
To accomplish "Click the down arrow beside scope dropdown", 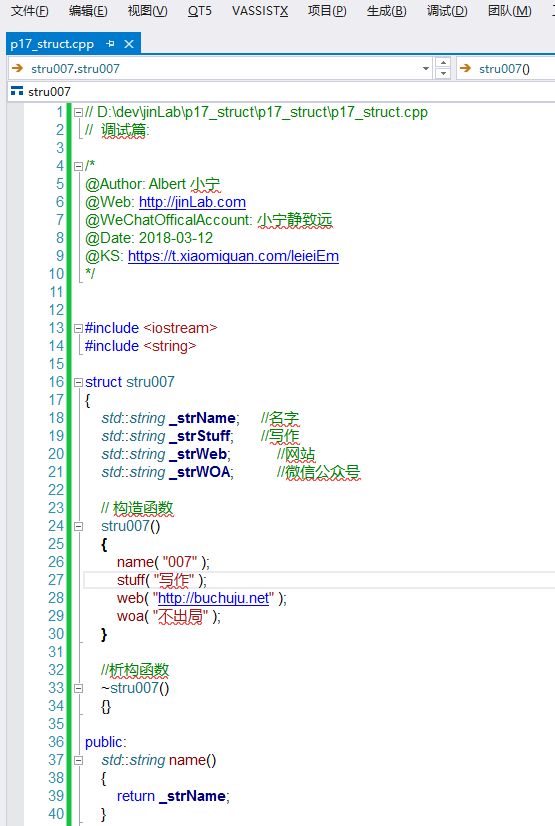I will coord(443,74).
